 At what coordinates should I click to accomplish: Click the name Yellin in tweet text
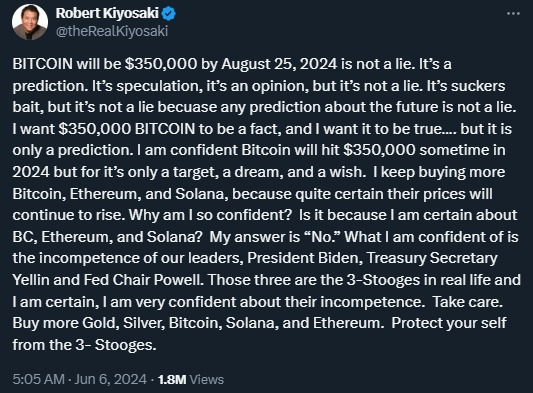click(x=31, y=280)
